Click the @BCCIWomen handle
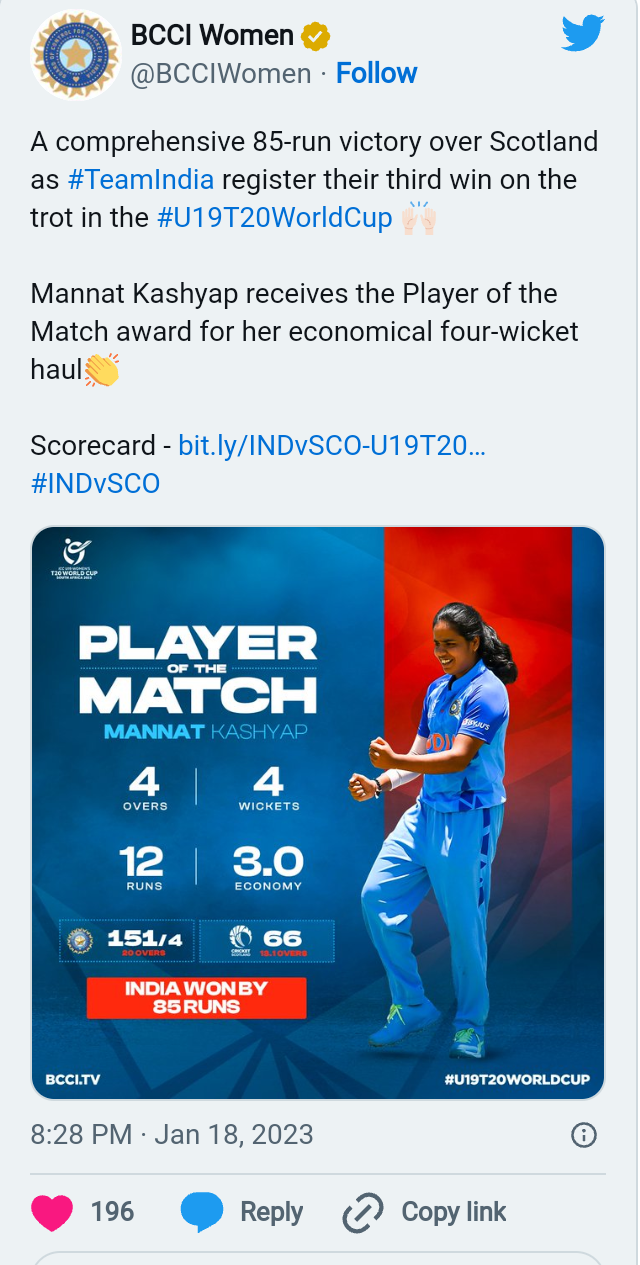Image resolution: width=640 pixels, height=1265 pixels. coord(221,73)
